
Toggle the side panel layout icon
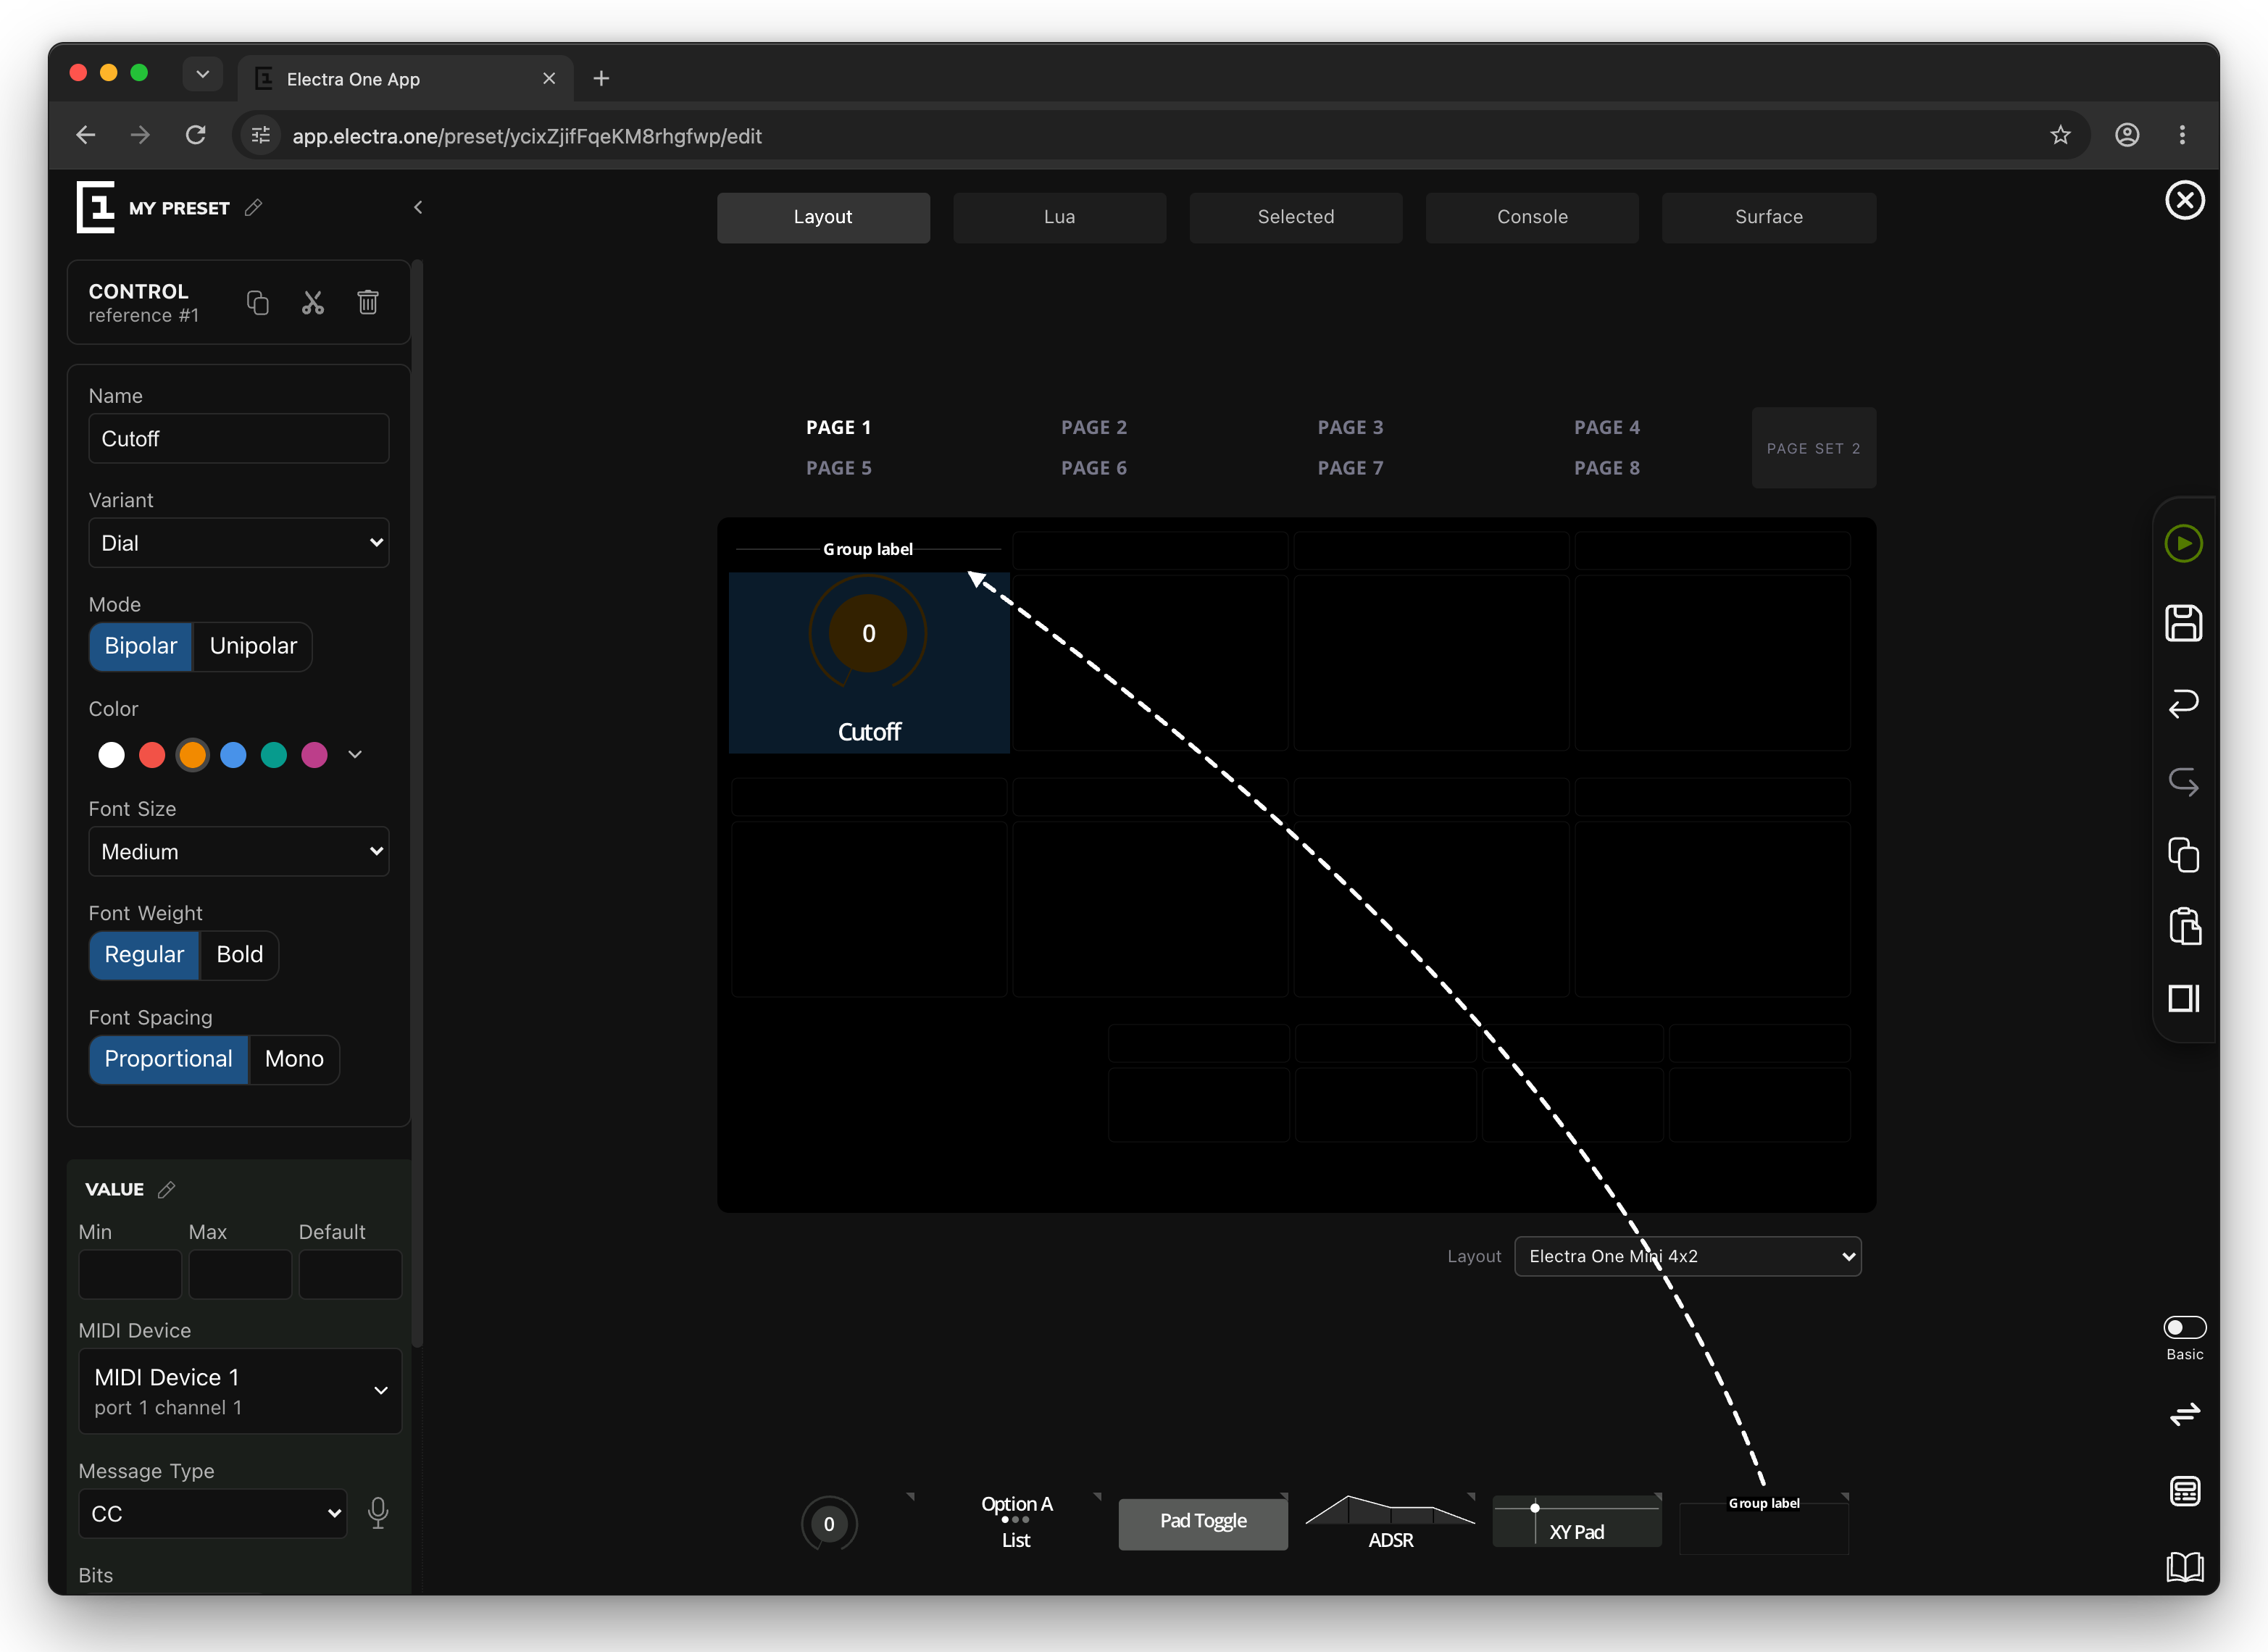(x=2184, y=998)
